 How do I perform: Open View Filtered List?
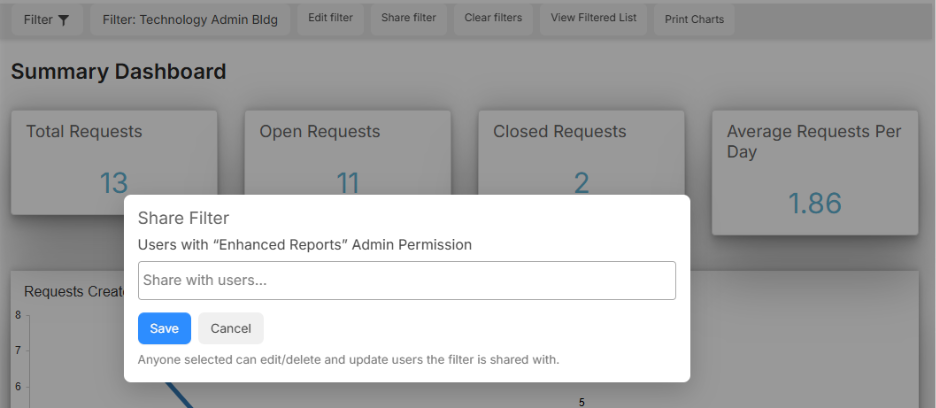click(x=593, y=18)
